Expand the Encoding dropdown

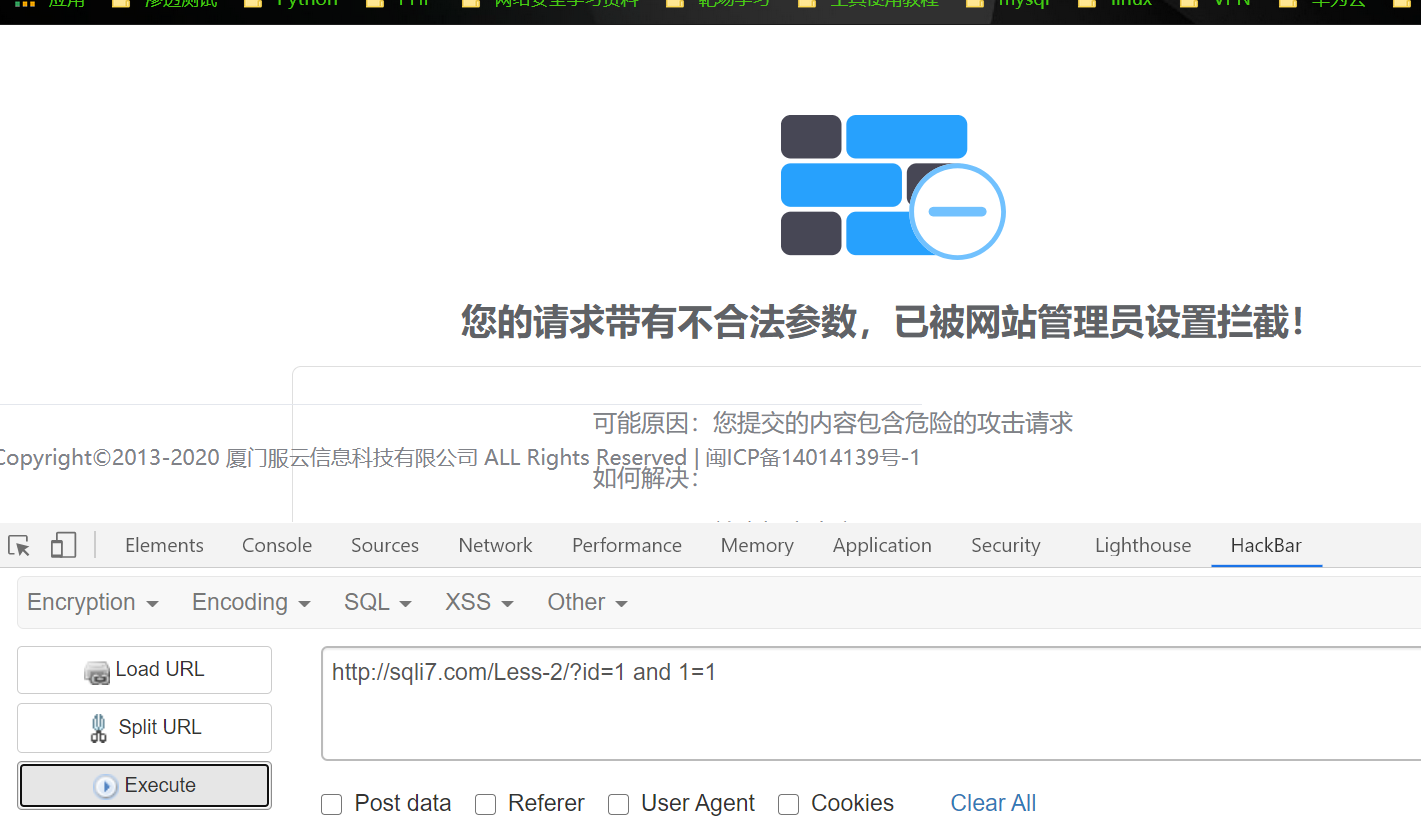251,602
